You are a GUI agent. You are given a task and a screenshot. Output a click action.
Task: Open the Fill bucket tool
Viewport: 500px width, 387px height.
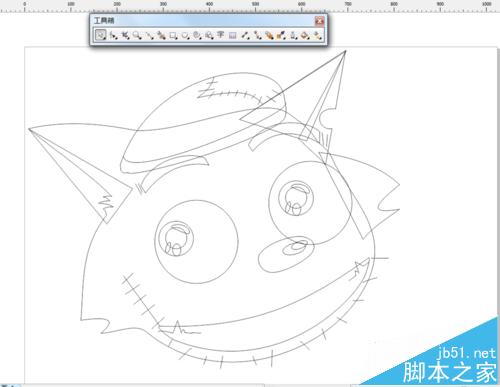pyautogui.click(x=305, y=35)
